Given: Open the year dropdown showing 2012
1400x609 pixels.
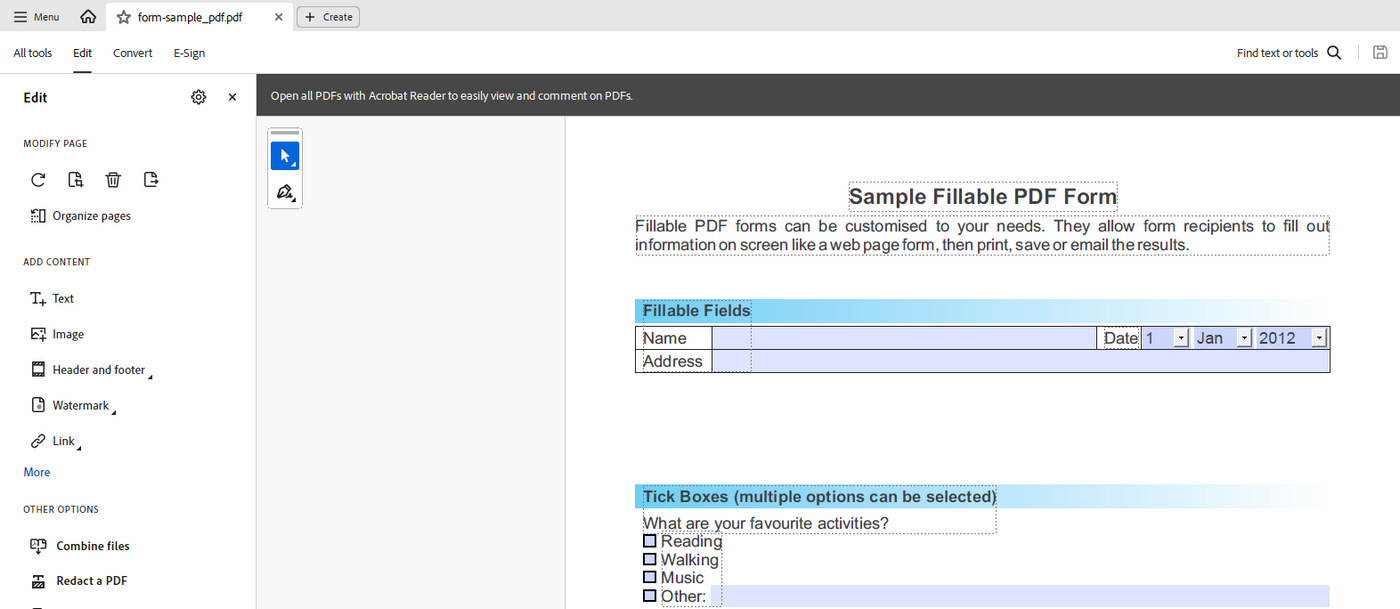Looking at the screenshot, I should point(1319,338).
